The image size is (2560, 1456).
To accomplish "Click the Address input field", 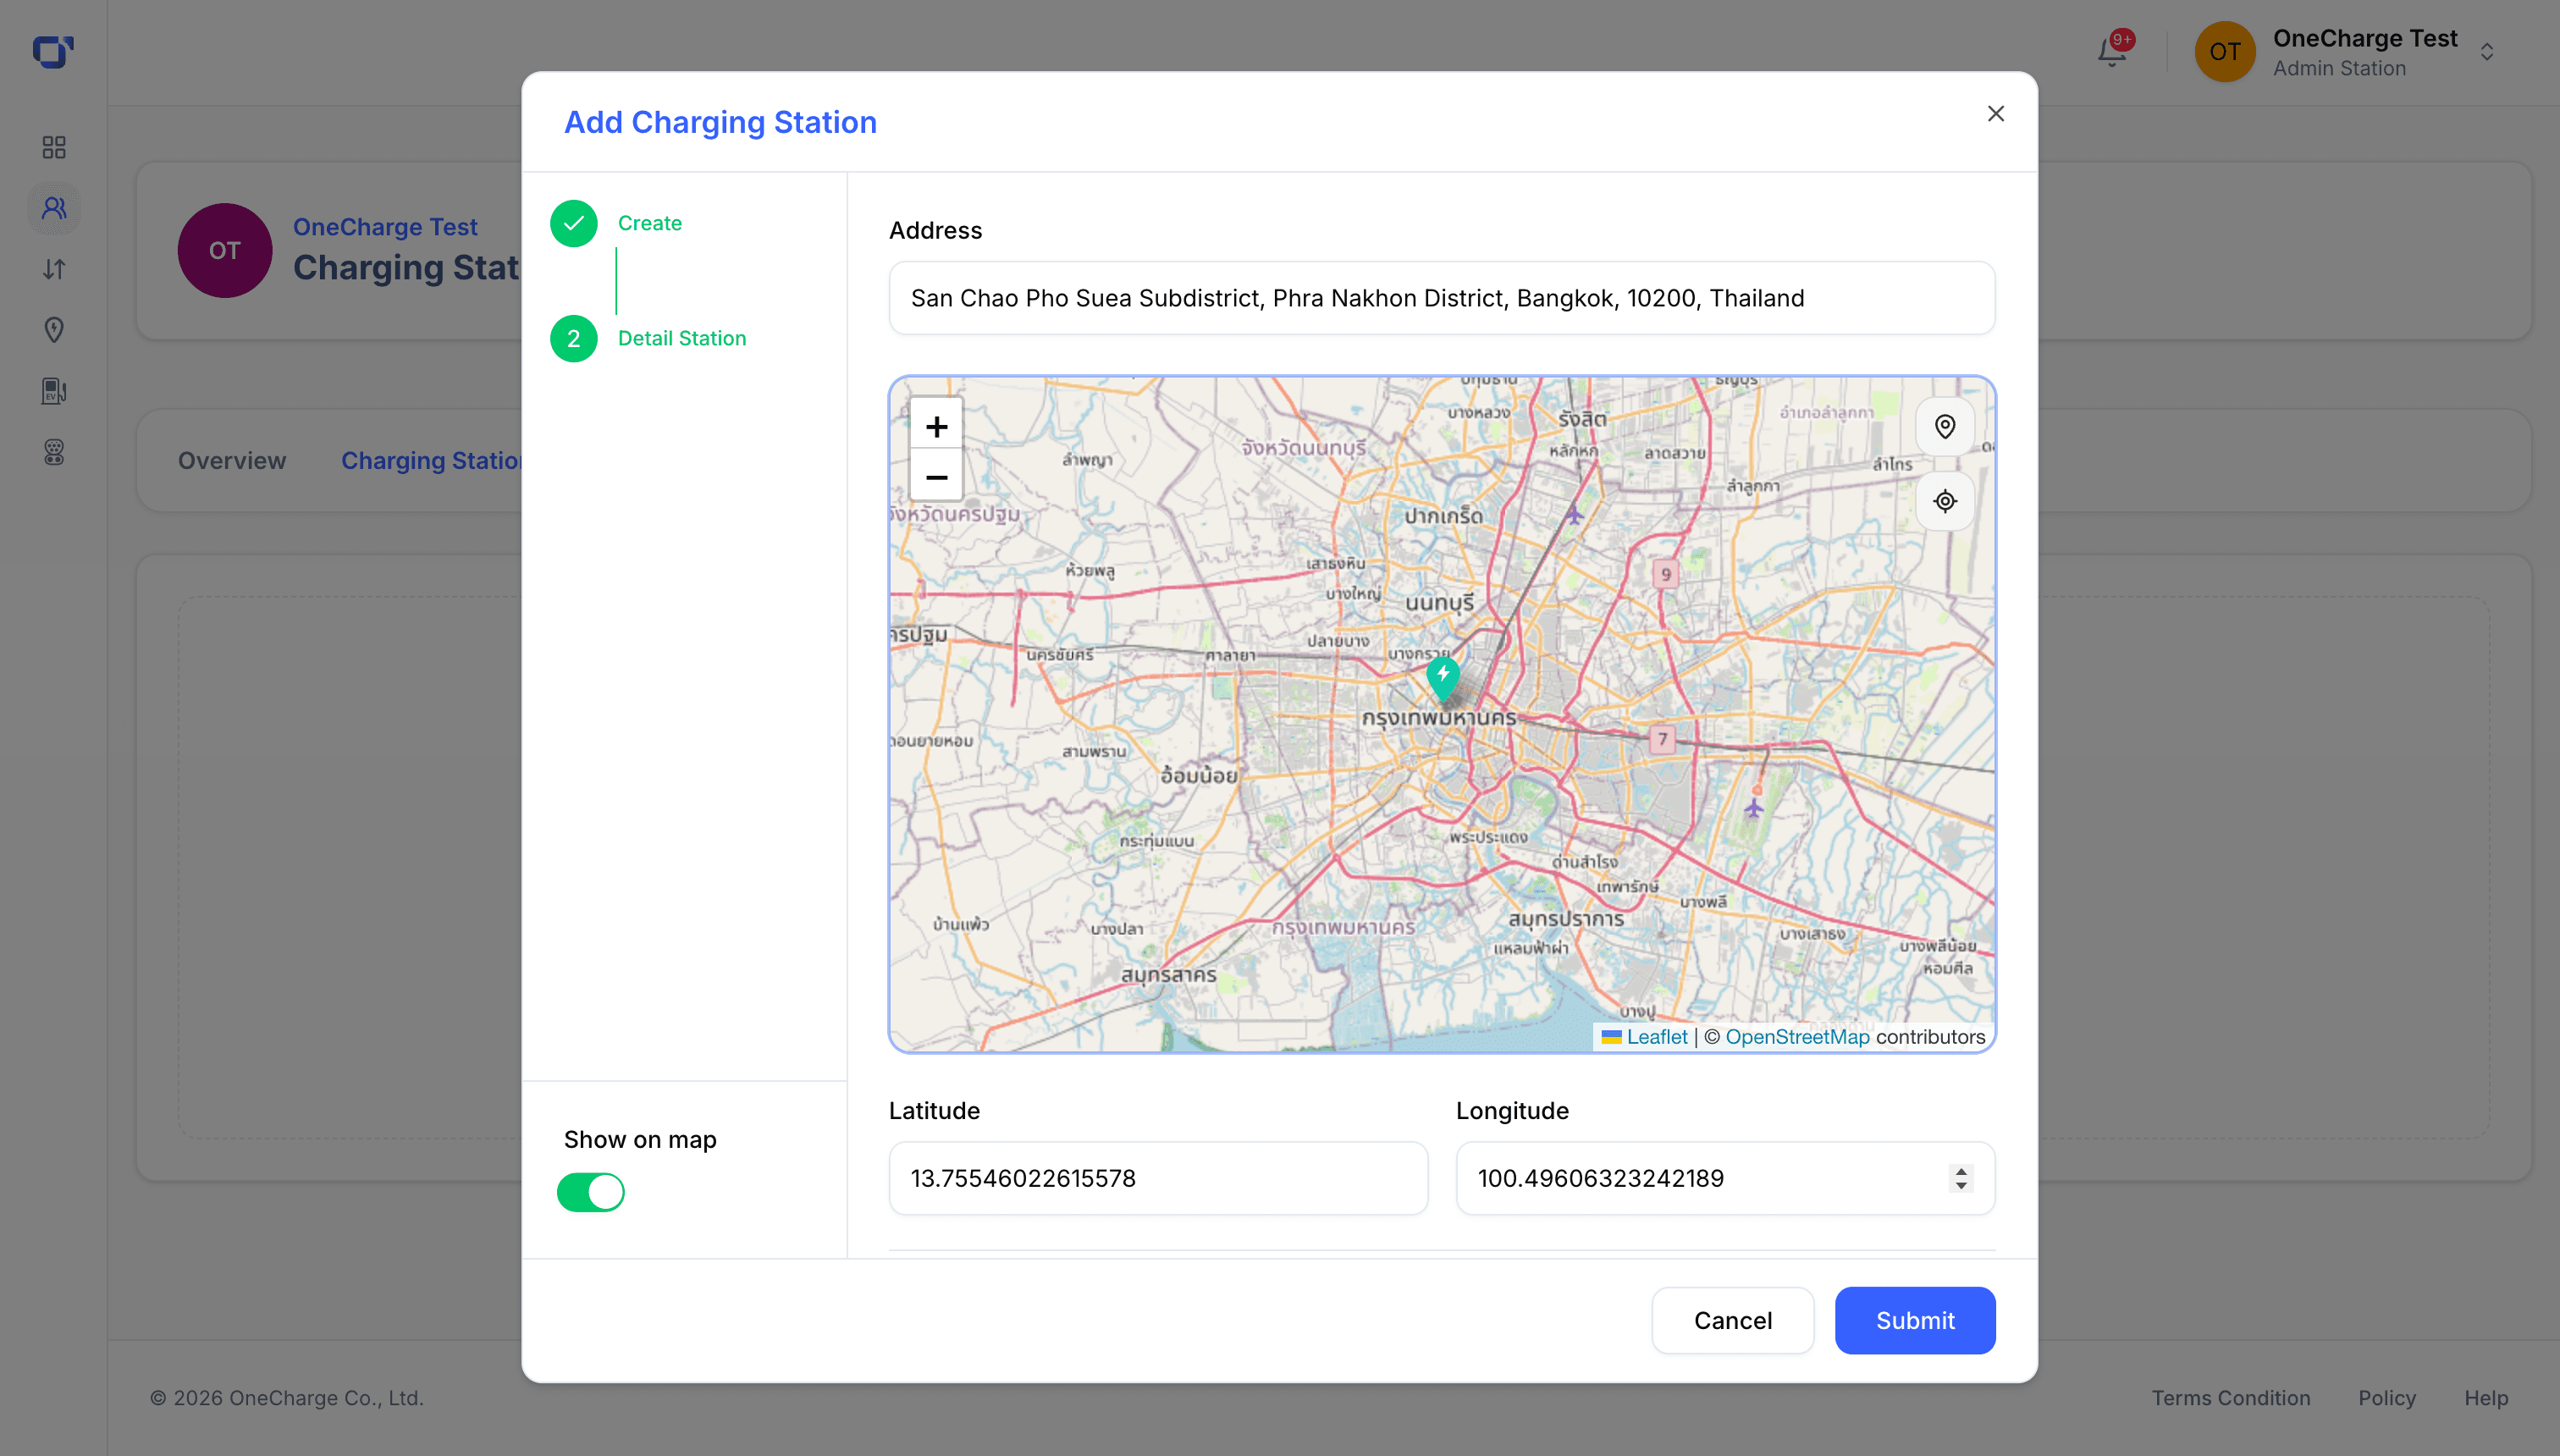I will [x=1441, y=298].
